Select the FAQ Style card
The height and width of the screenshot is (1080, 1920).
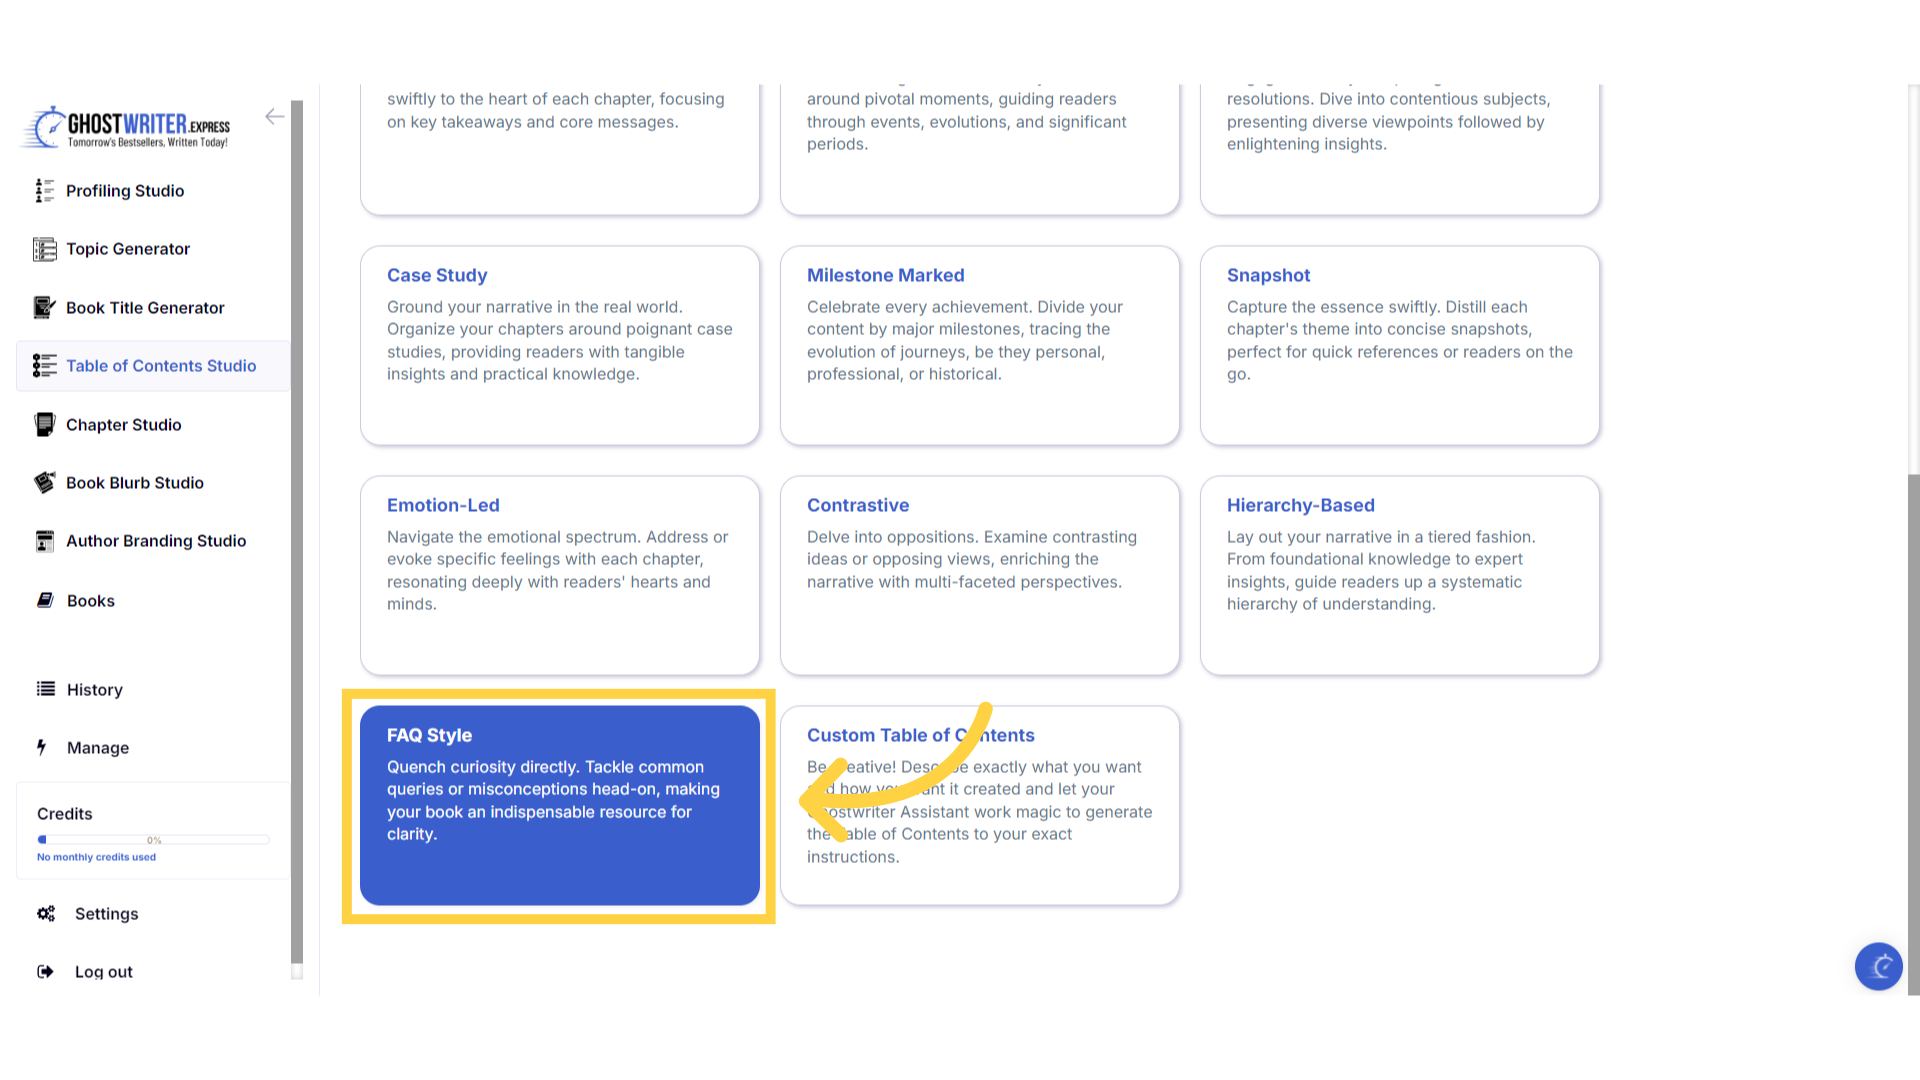pyautogui.click(x=559, y=805)
